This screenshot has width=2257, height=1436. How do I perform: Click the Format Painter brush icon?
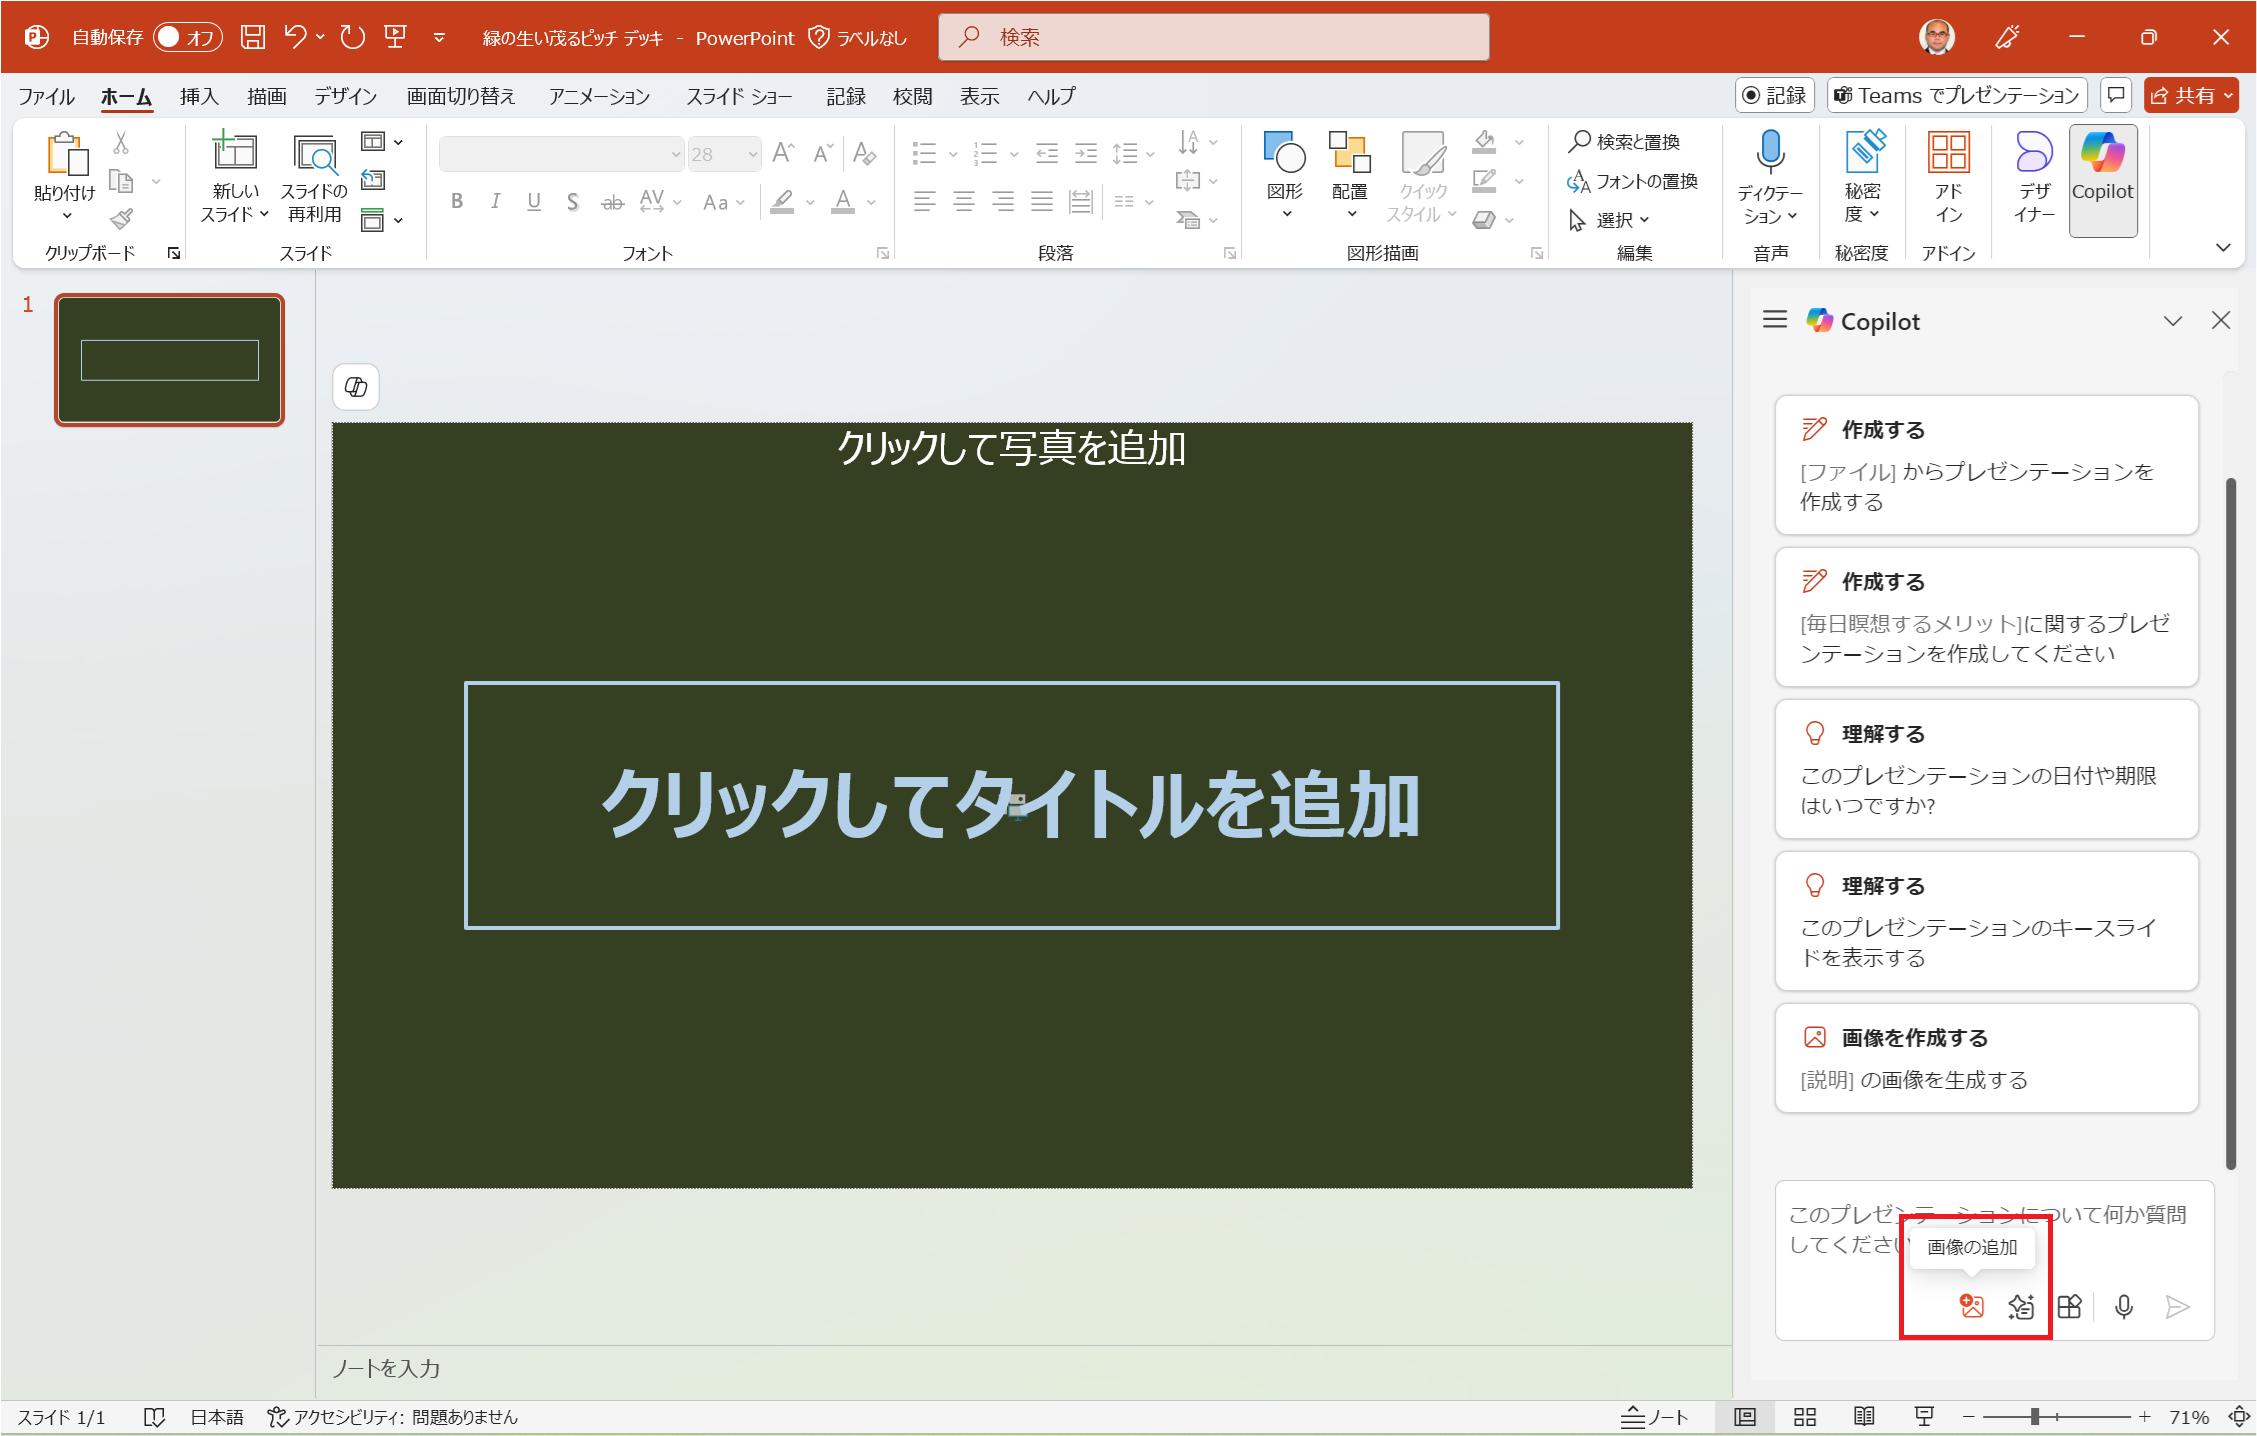tap(121, 218)
